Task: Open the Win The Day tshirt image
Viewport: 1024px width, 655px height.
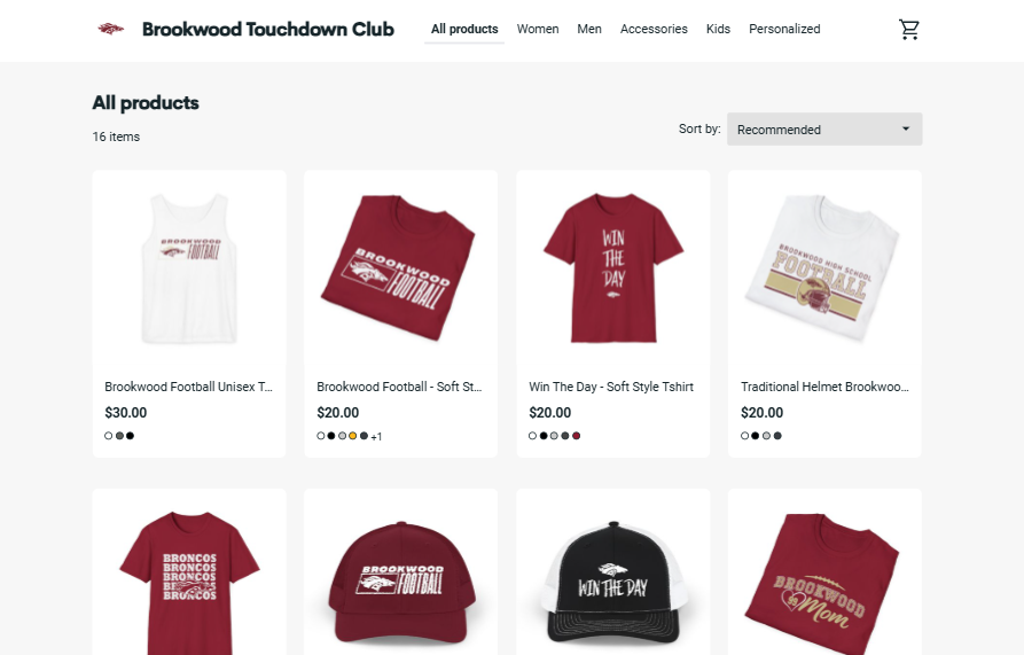Action: point(613,268)
